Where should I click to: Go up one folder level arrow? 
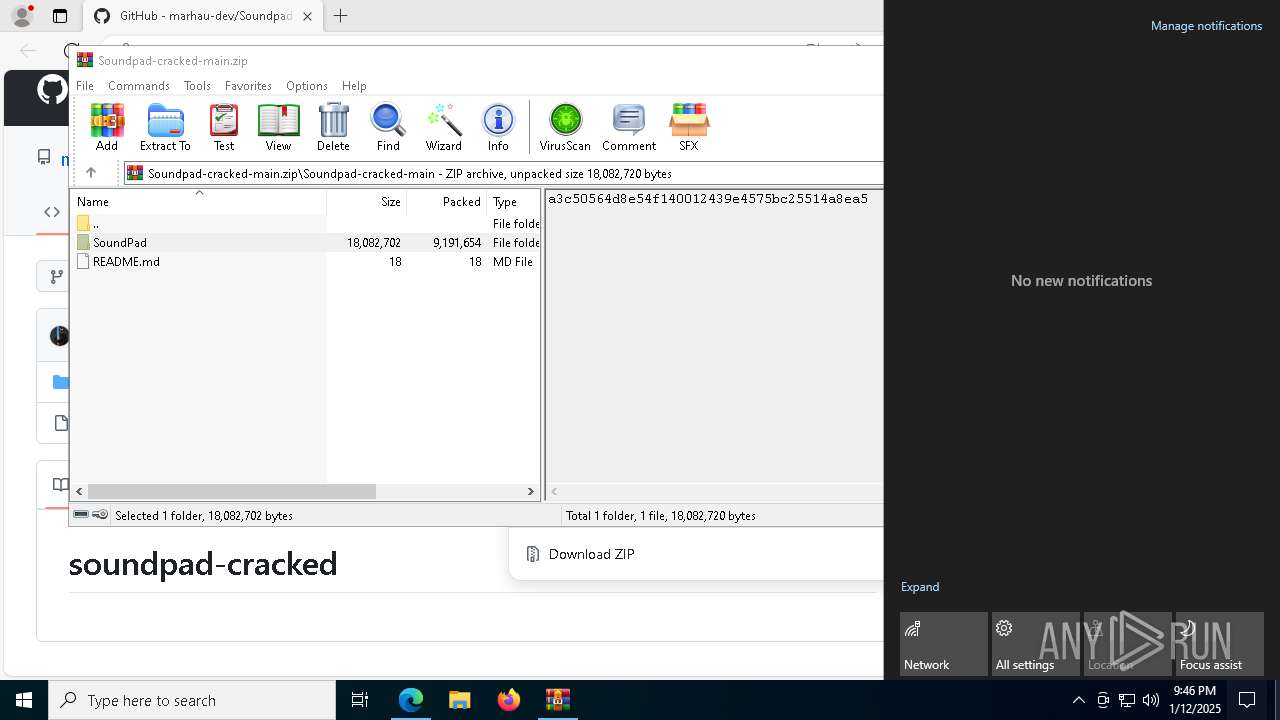coord(91,173)
